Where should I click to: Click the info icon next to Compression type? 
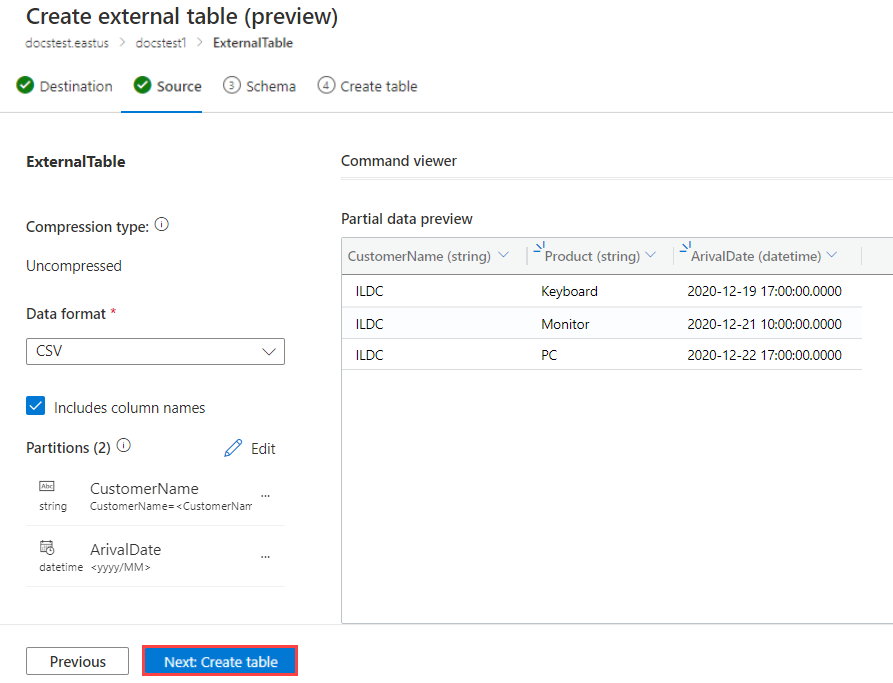(161, 225)
